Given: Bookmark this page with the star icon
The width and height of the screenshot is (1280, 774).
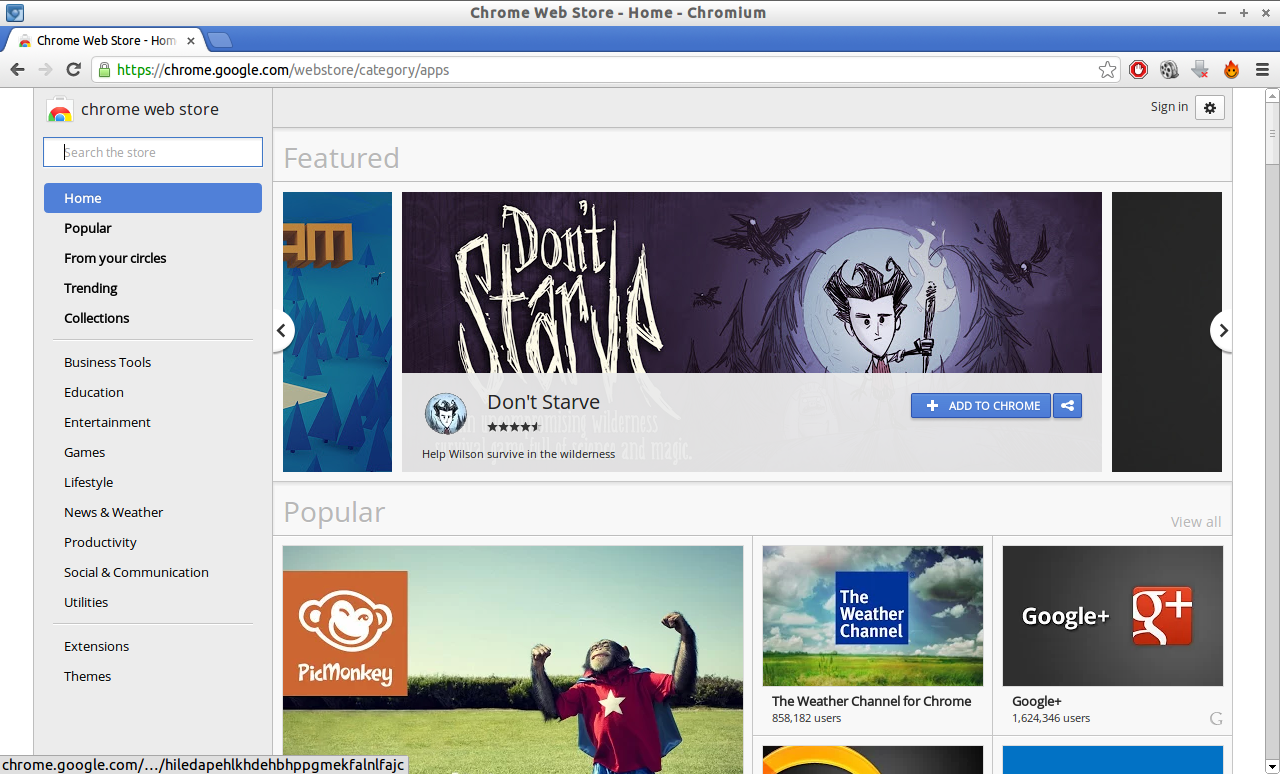Looking at the screenshot, I should pyautogui.click(x=1107, y=70).
